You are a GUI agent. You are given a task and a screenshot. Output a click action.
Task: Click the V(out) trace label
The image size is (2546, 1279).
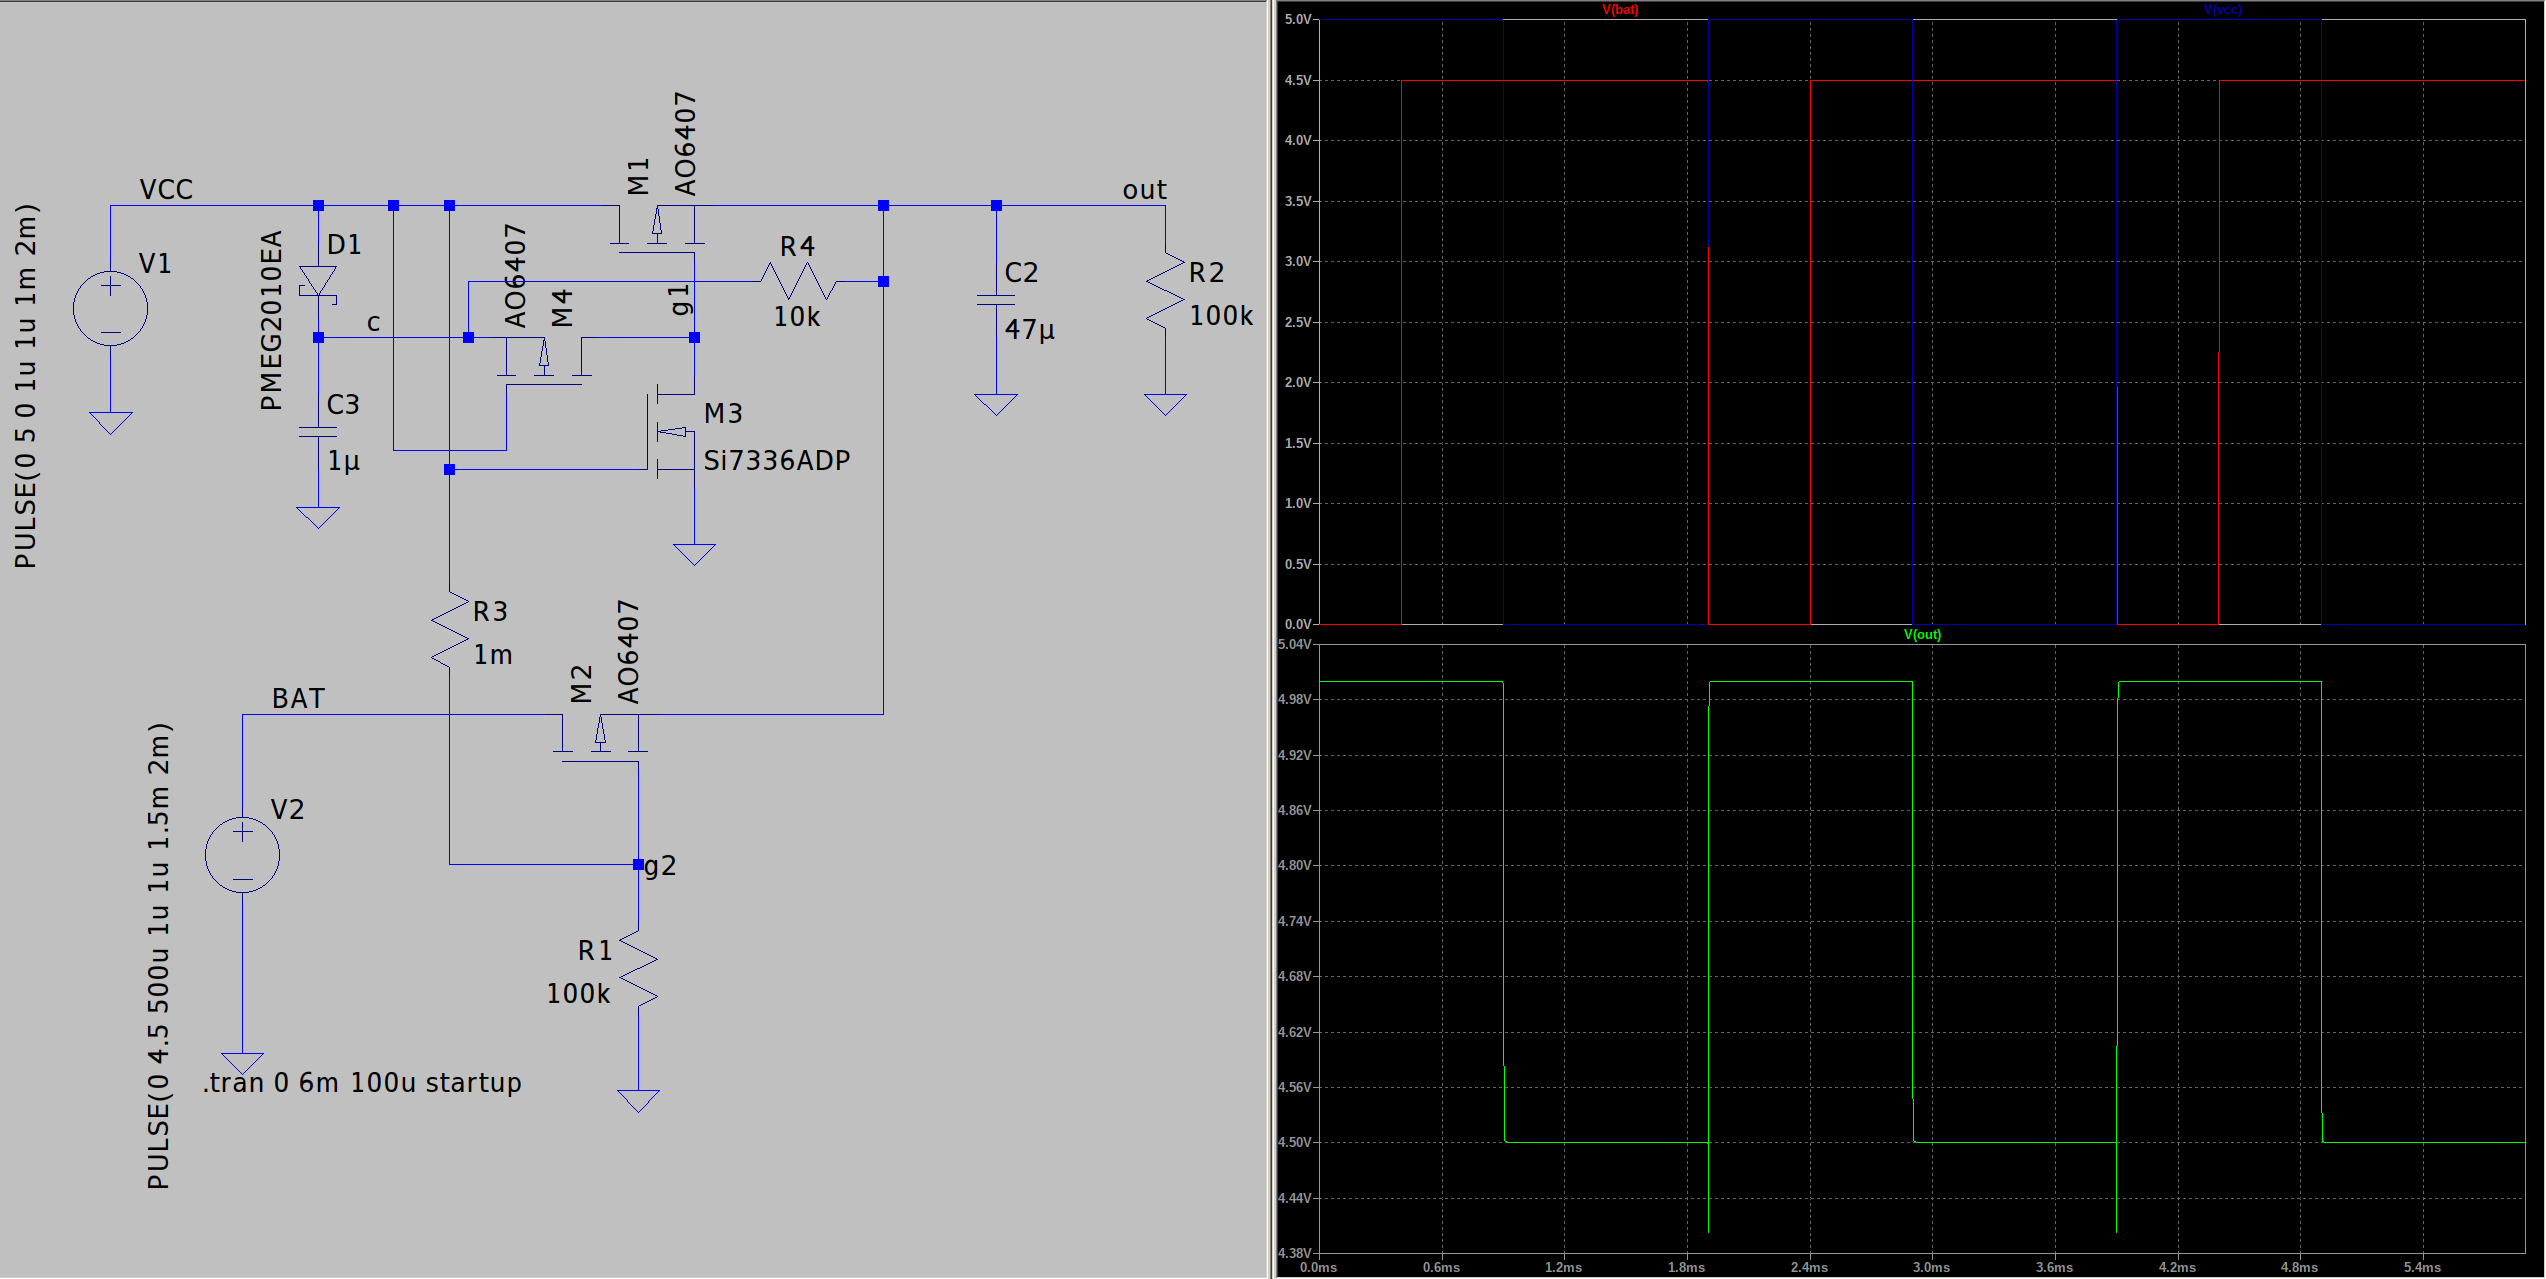tap(1922, 635)
